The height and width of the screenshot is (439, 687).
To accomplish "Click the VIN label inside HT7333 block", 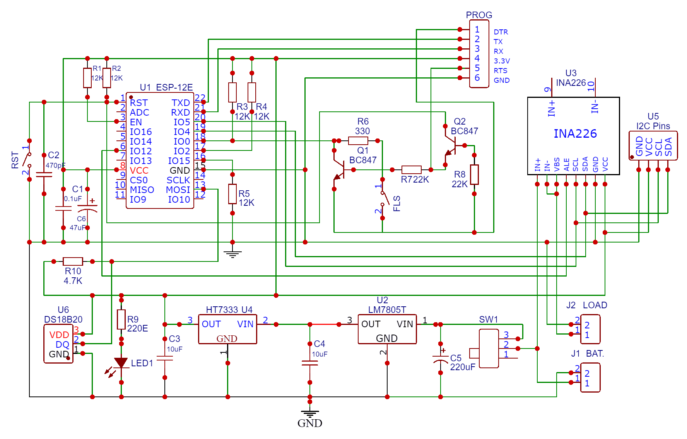I will pyautogui.click(x=245, y=324).
